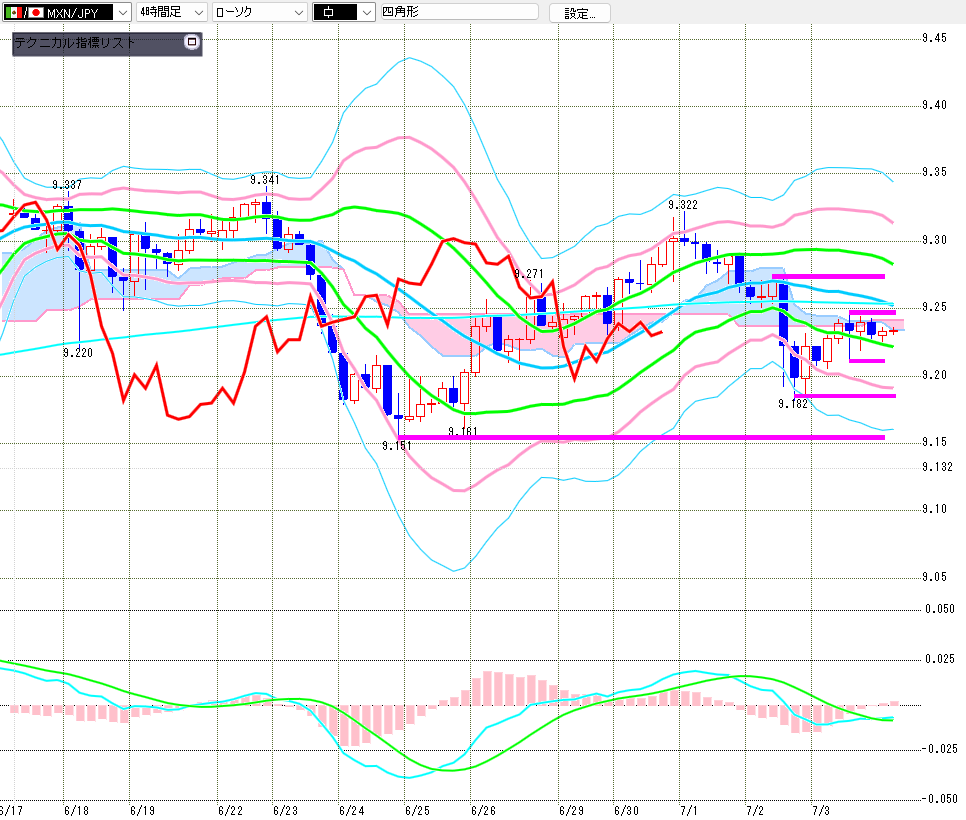Click the 9.220 low price label
966x820 pixels.
click(78, 352)
